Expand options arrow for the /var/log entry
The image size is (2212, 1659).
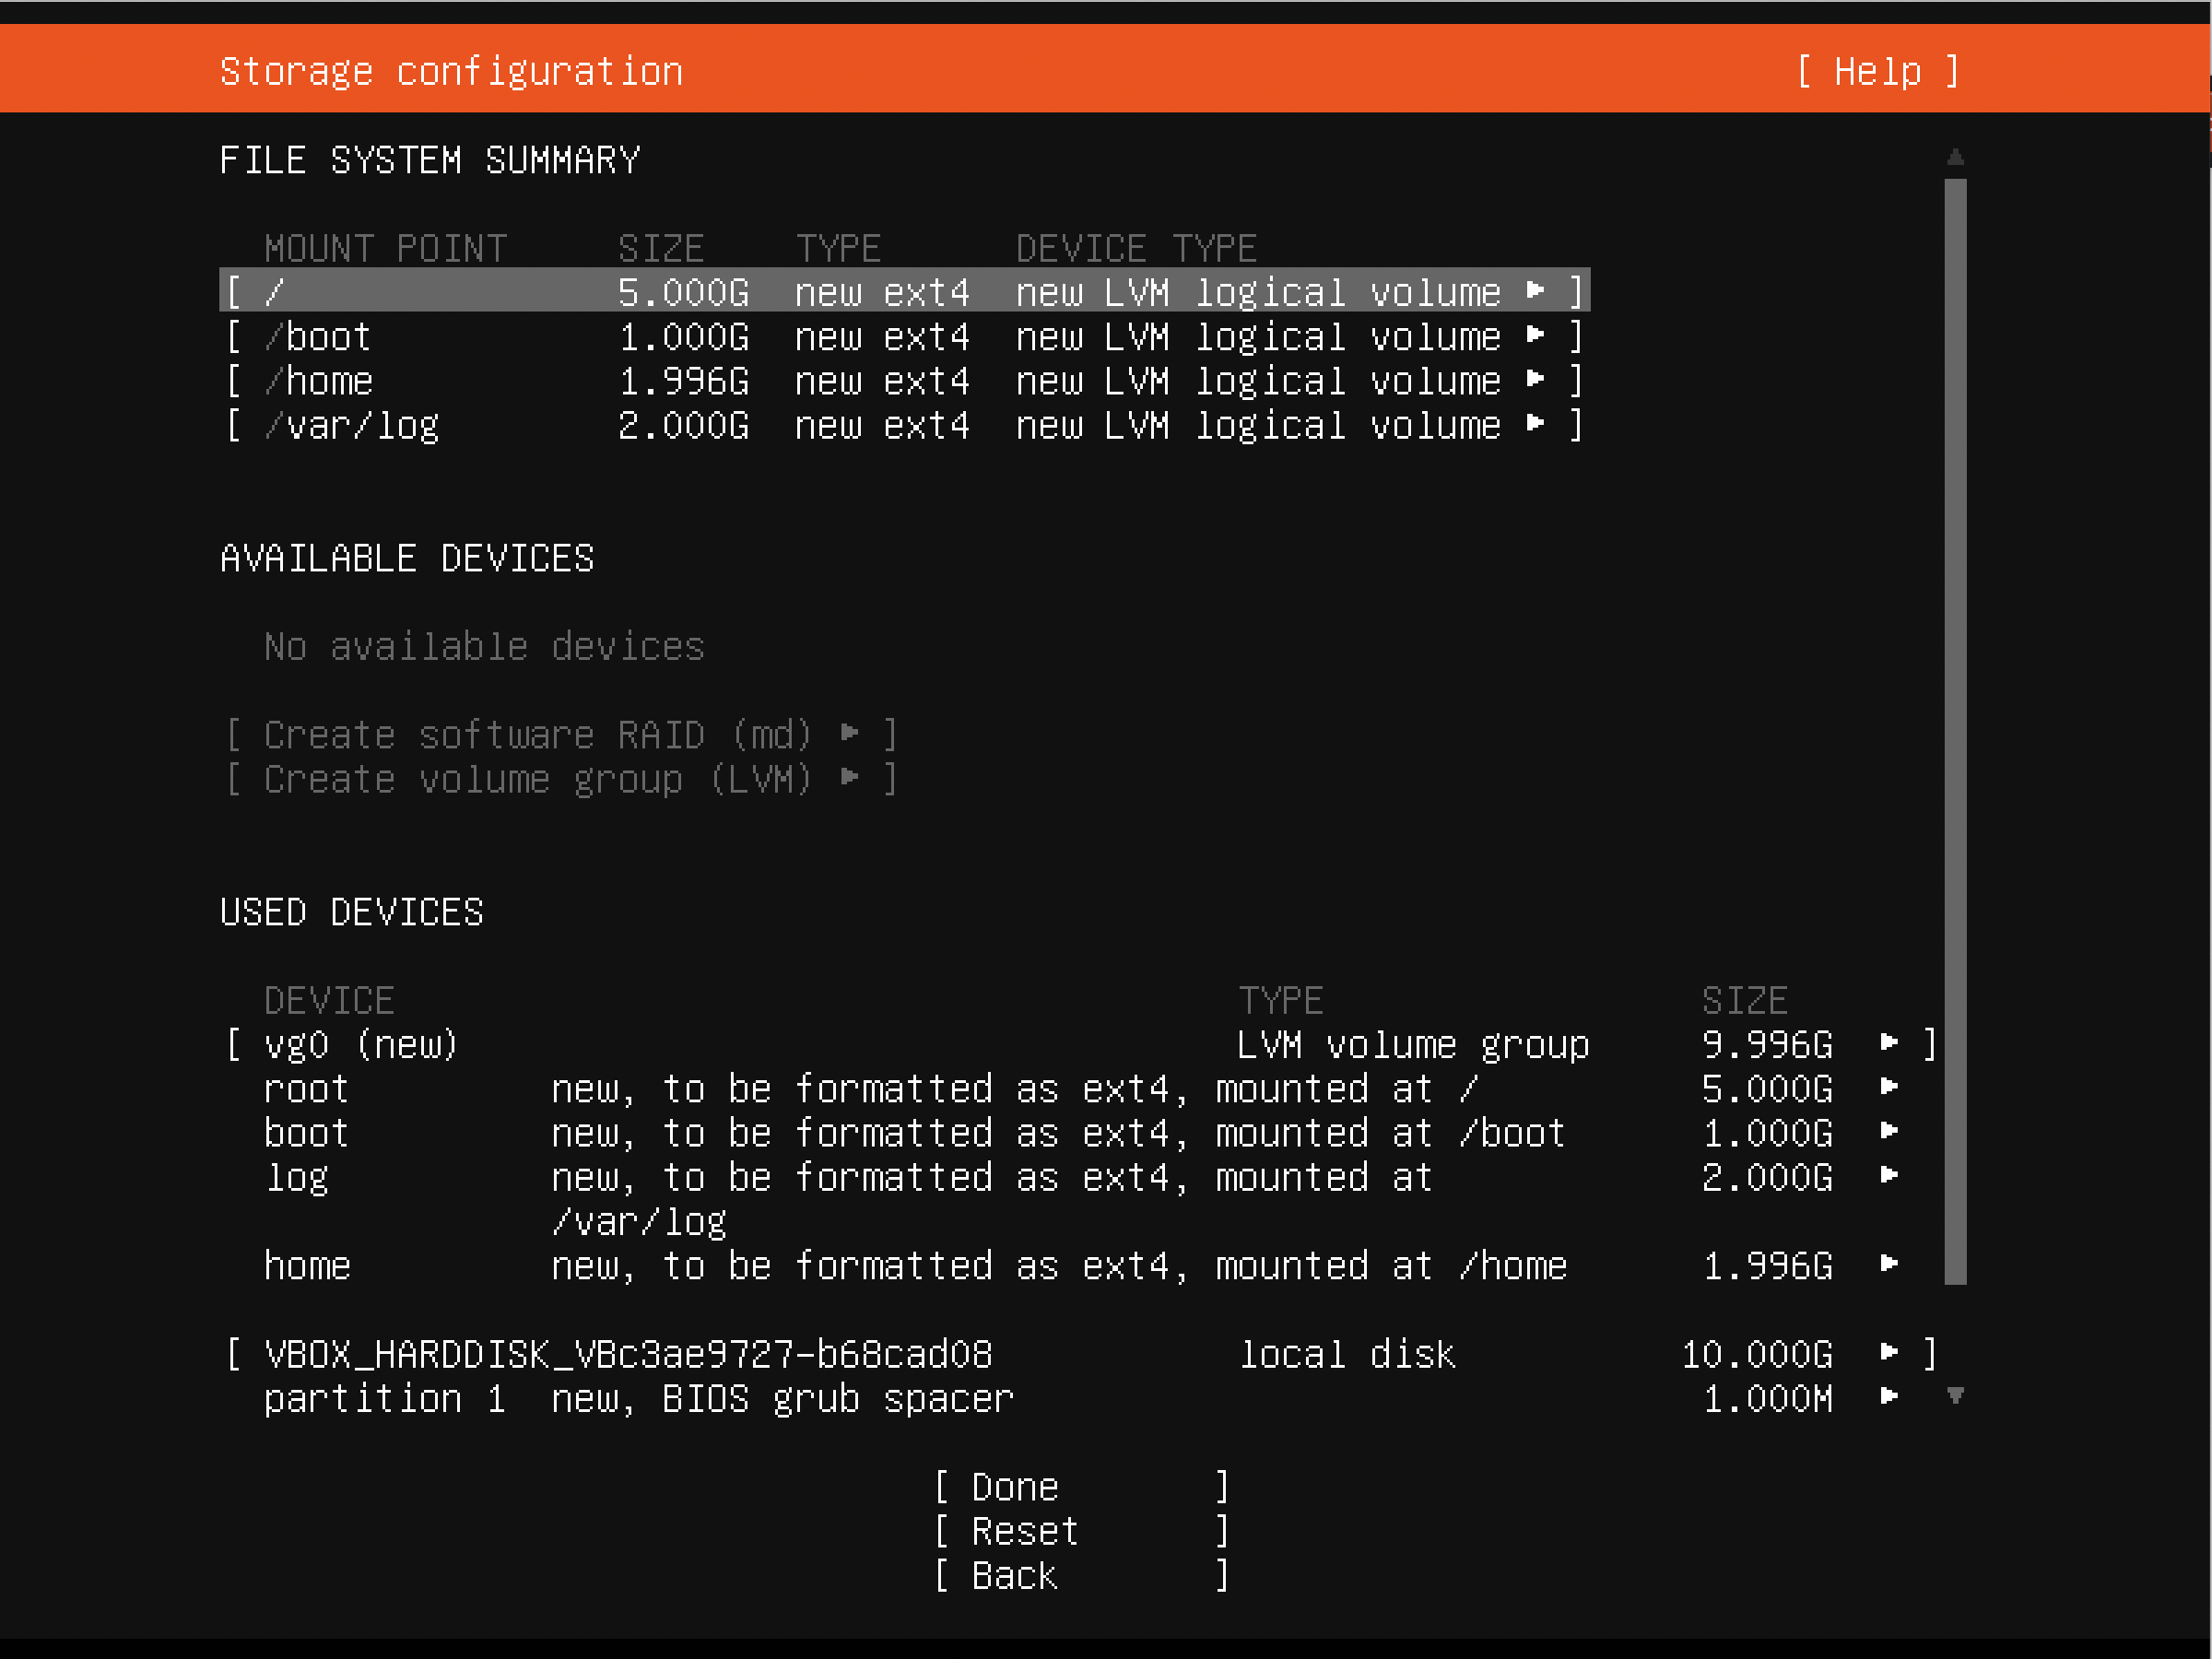point(1537,425)
